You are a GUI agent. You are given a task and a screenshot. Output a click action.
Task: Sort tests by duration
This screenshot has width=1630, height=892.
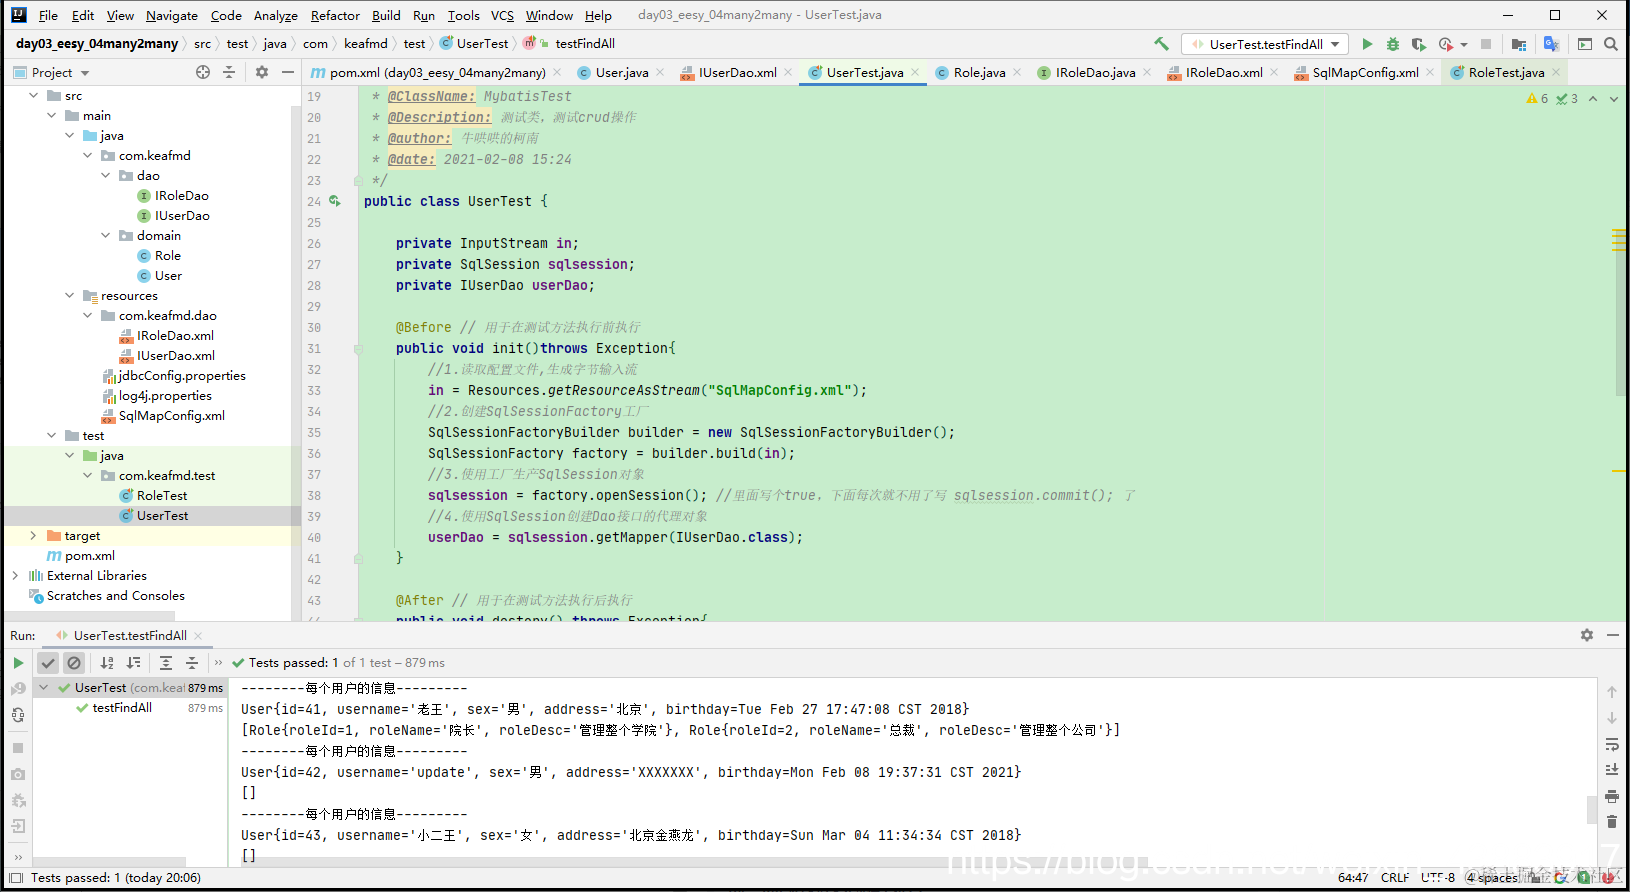[133, 662]
